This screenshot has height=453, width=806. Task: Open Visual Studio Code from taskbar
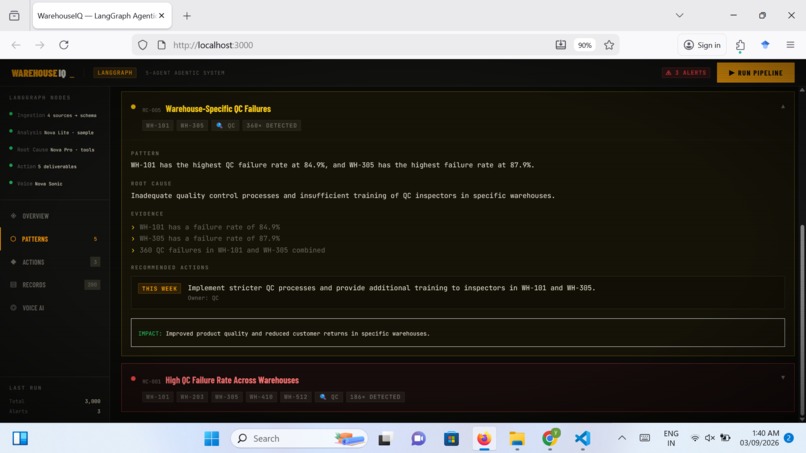click(x=582, y=439)
